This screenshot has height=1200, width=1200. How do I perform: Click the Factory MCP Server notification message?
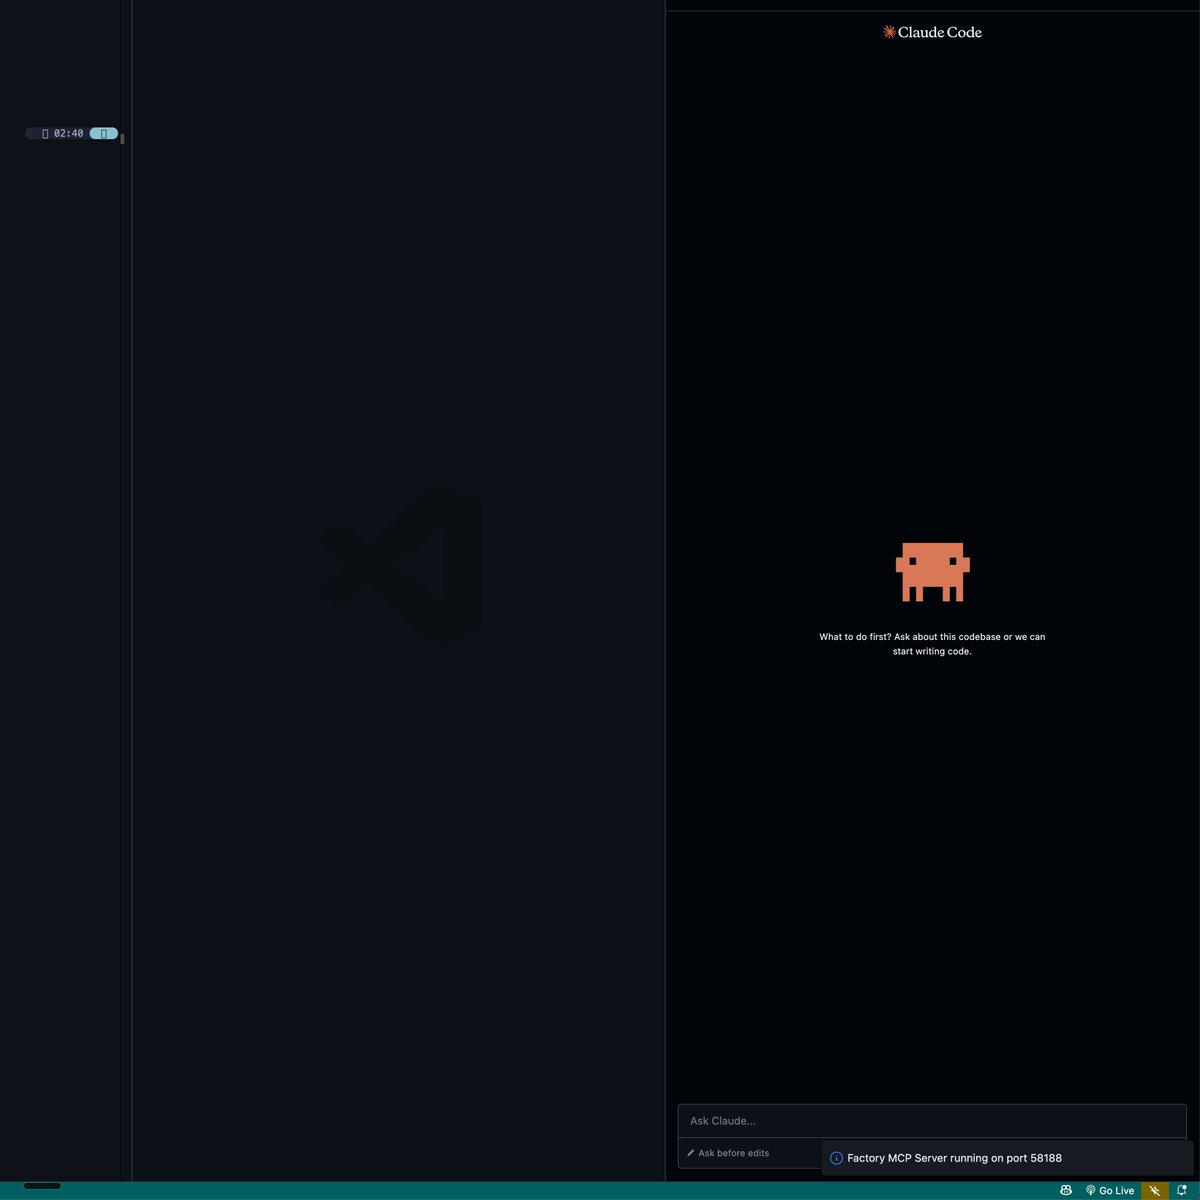coord(954,1158)
